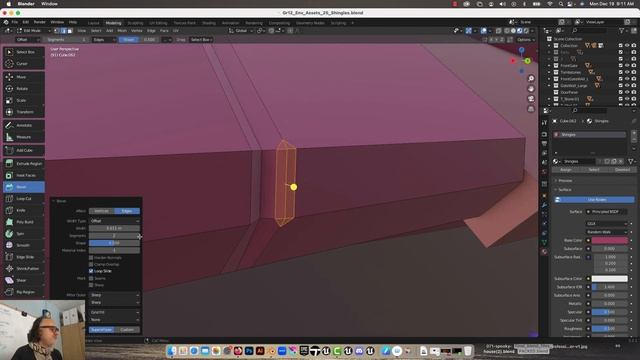Select the Shear tool
The image size is (640, 360).
click(24, 280)
